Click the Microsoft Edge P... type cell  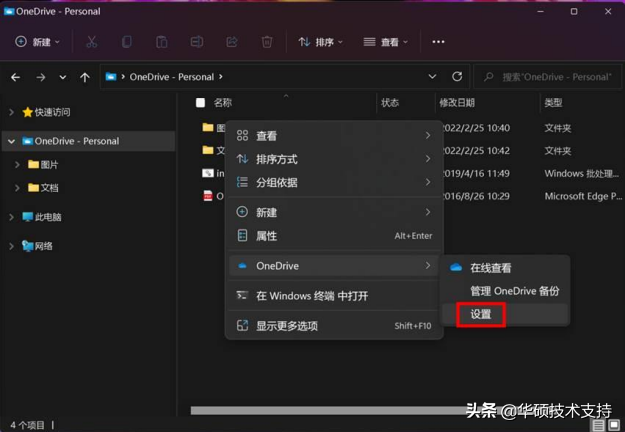(x=583, y=196)
